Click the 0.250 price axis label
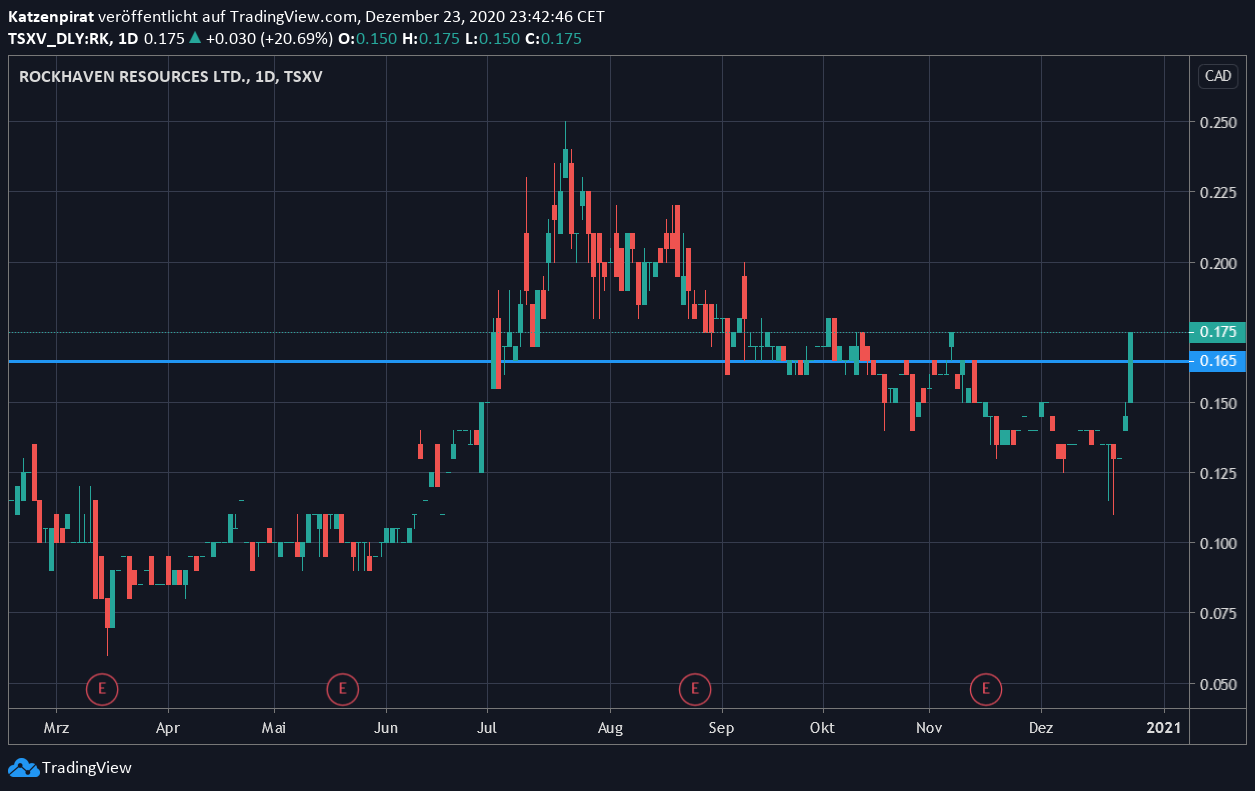1255x791 pixels. coord(1217,122)
